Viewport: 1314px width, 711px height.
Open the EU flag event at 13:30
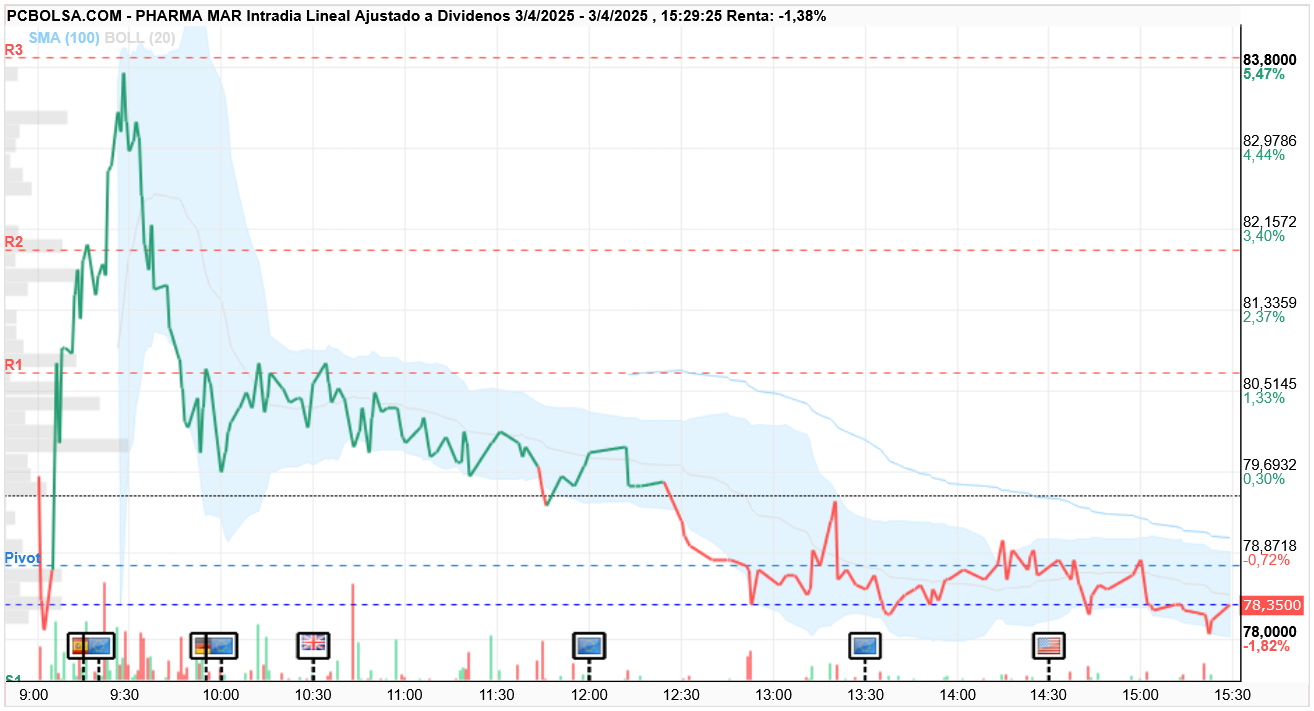865,645
